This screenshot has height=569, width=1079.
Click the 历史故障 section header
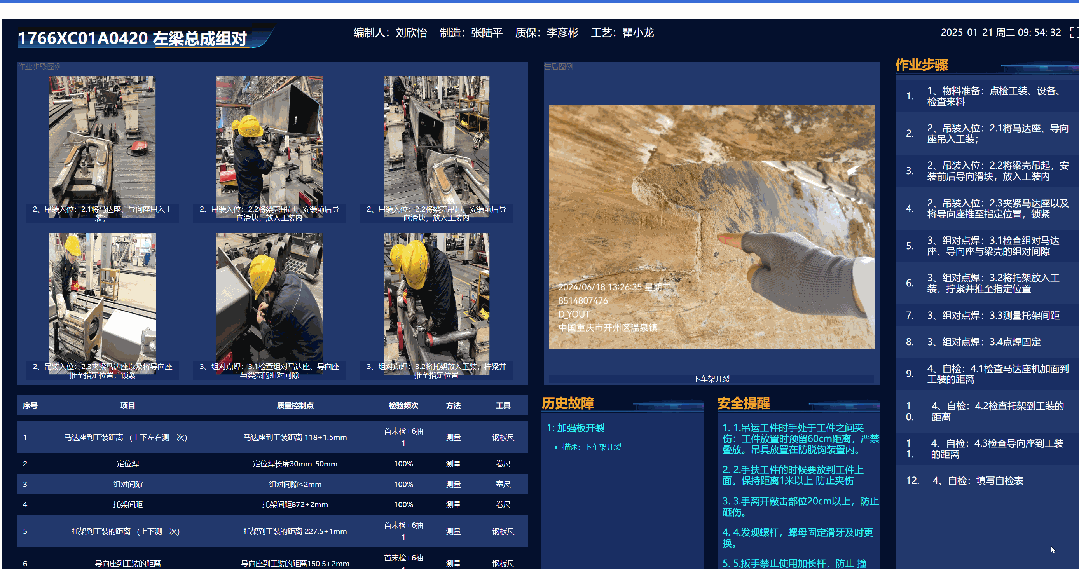click(568, 403)
